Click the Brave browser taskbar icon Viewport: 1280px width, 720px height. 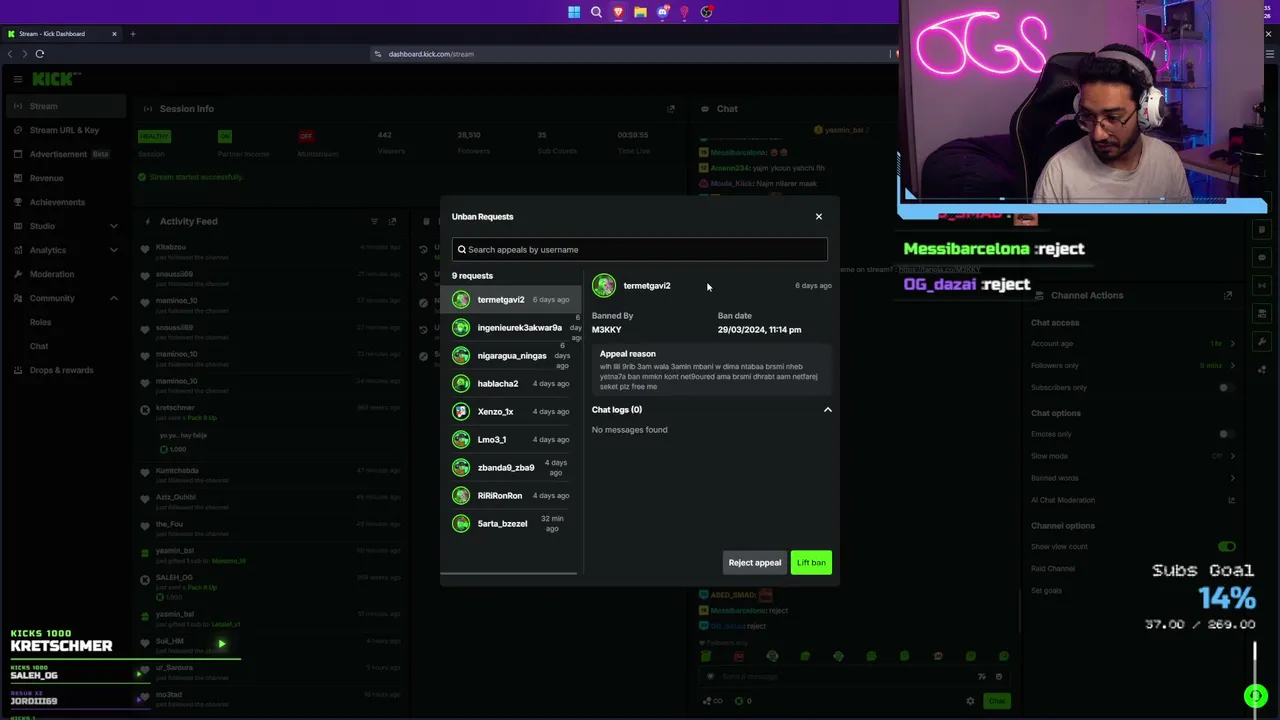[618, 12]
